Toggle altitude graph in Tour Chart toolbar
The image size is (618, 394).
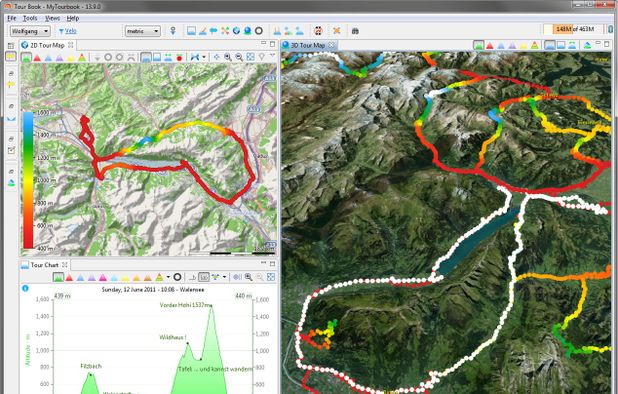tap(58, 277)
